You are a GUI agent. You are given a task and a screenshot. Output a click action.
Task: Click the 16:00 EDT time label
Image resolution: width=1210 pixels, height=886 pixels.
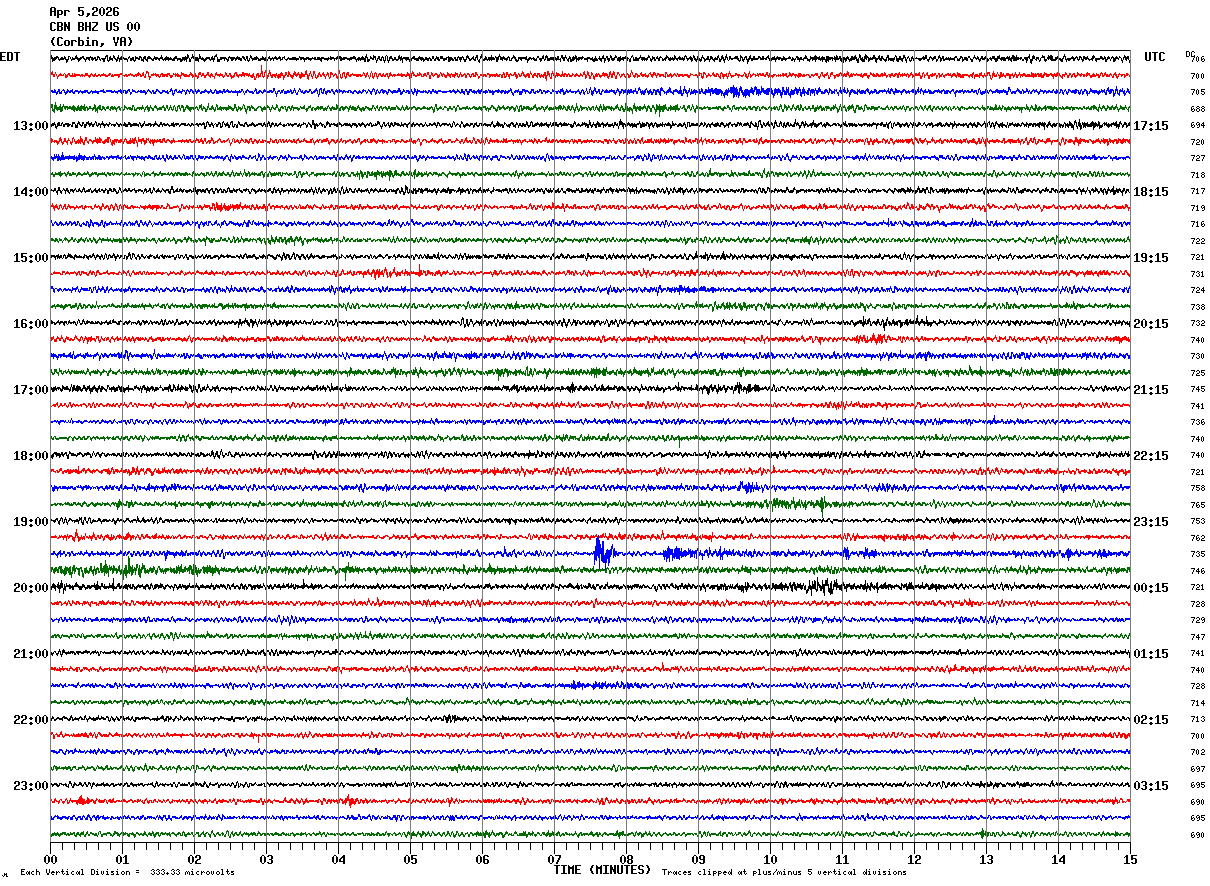click(30, 324)
